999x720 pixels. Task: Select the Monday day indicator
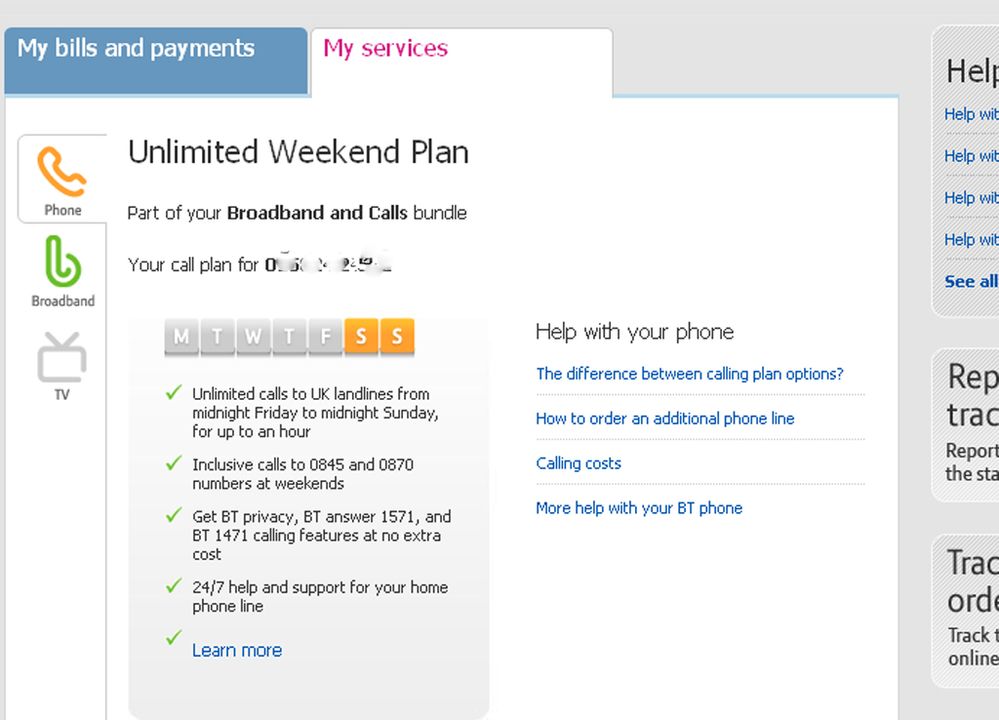tap(180, 336)
